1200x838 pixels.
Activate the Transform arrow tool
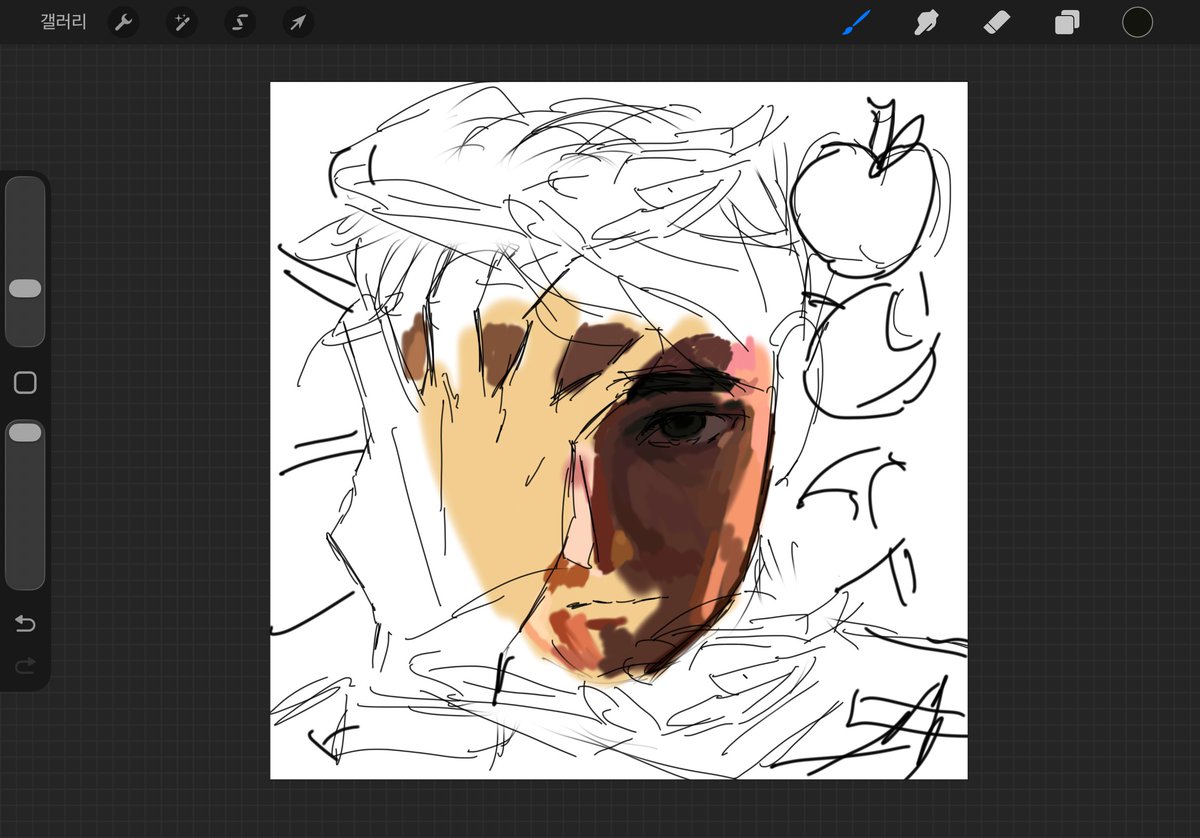pos(298,22)
